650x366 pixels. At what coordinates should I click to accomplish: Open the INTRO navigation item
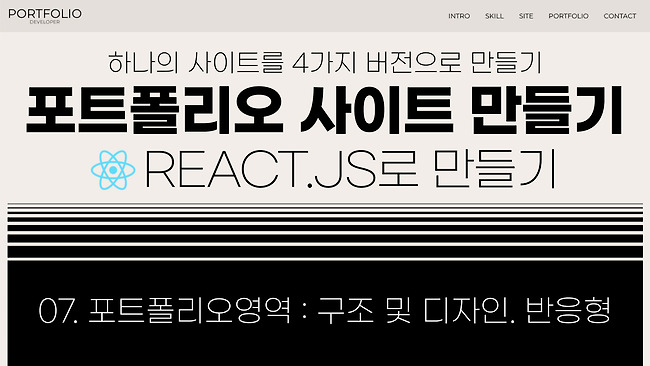(x=459, y=16)
